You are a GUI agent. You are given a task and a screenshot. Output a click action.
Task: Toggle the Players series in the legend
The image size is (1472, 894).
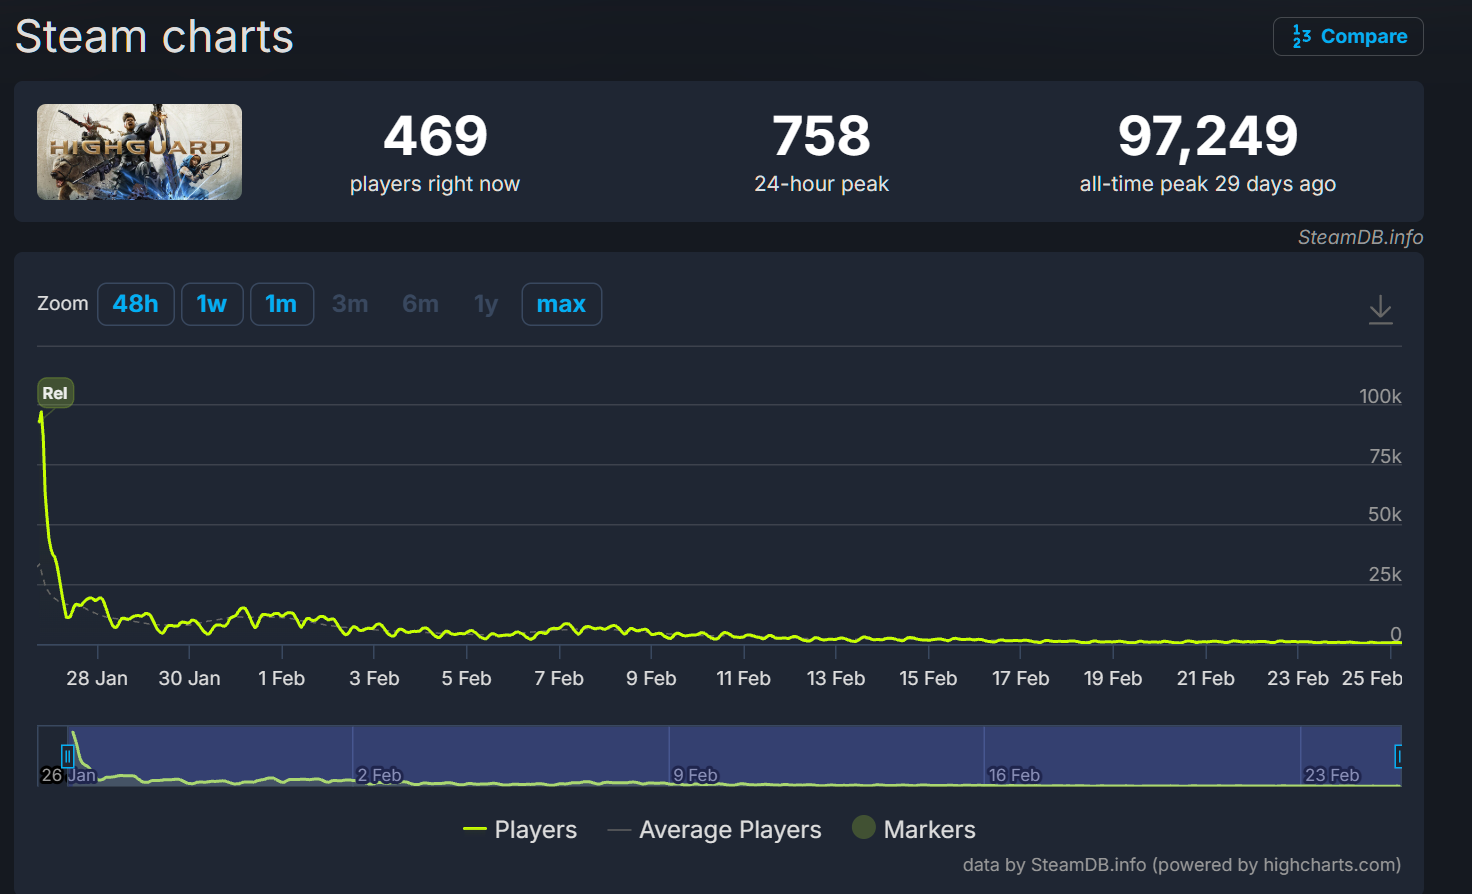(x=520, y=830)
